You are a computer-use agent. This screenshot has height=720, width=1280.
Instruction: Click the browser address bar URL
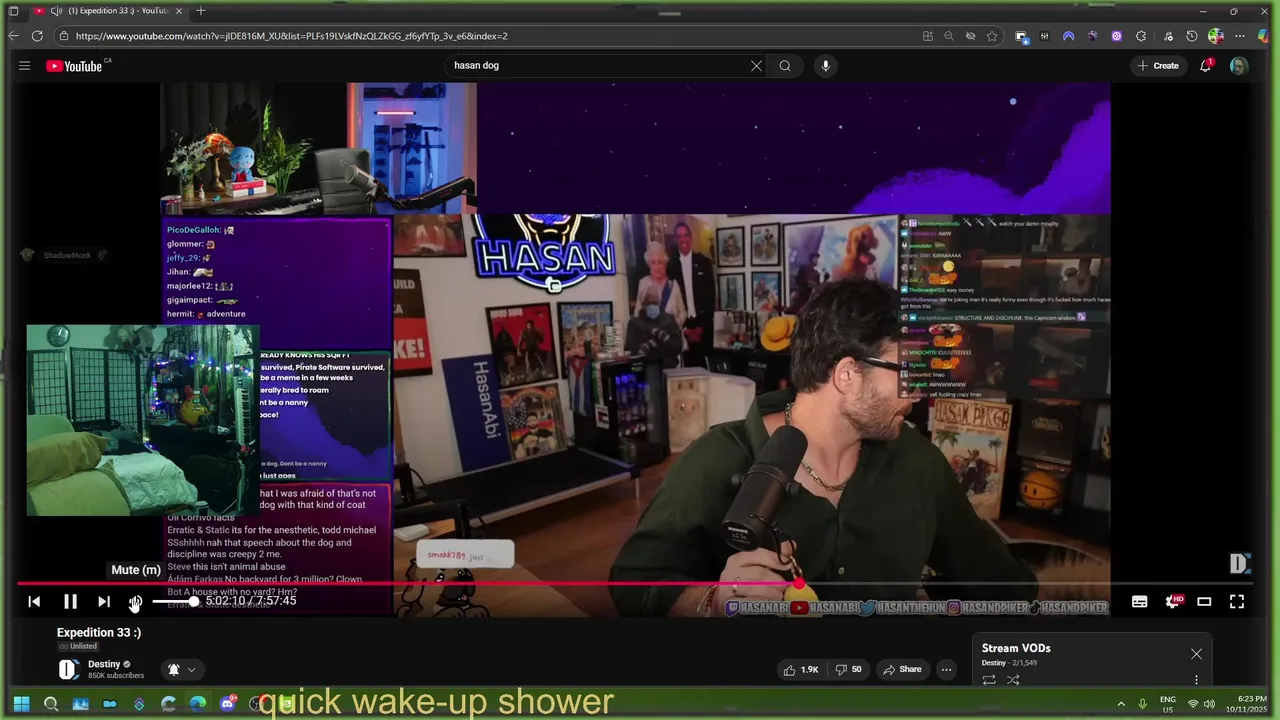pyautogui.click(x=292, y=36)
